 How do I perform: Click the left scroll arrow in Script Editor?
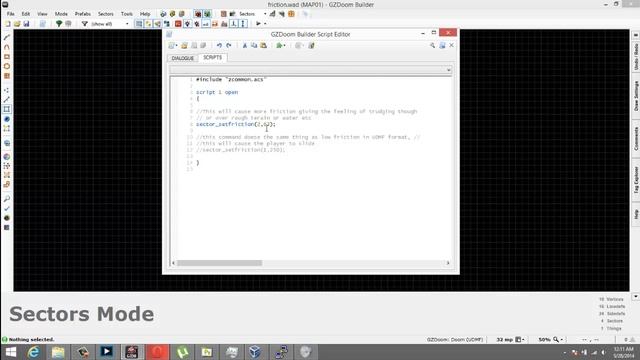coord(173,263)
